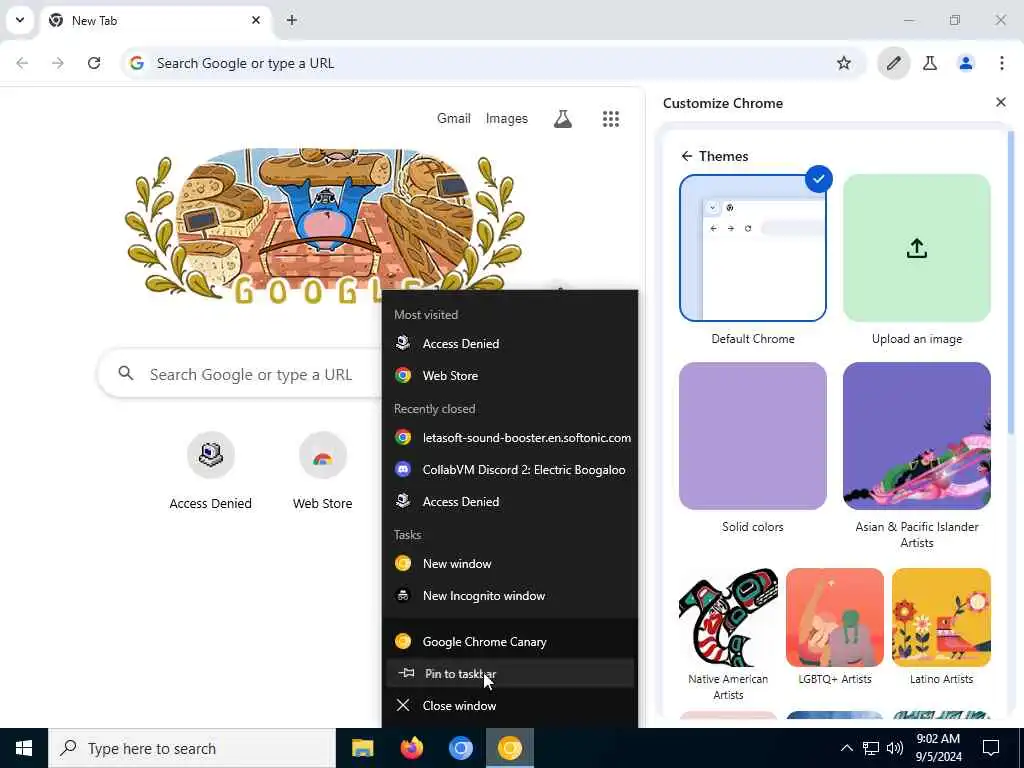Launch Google Chrome Canary from jump list

(x=509, y=642)
